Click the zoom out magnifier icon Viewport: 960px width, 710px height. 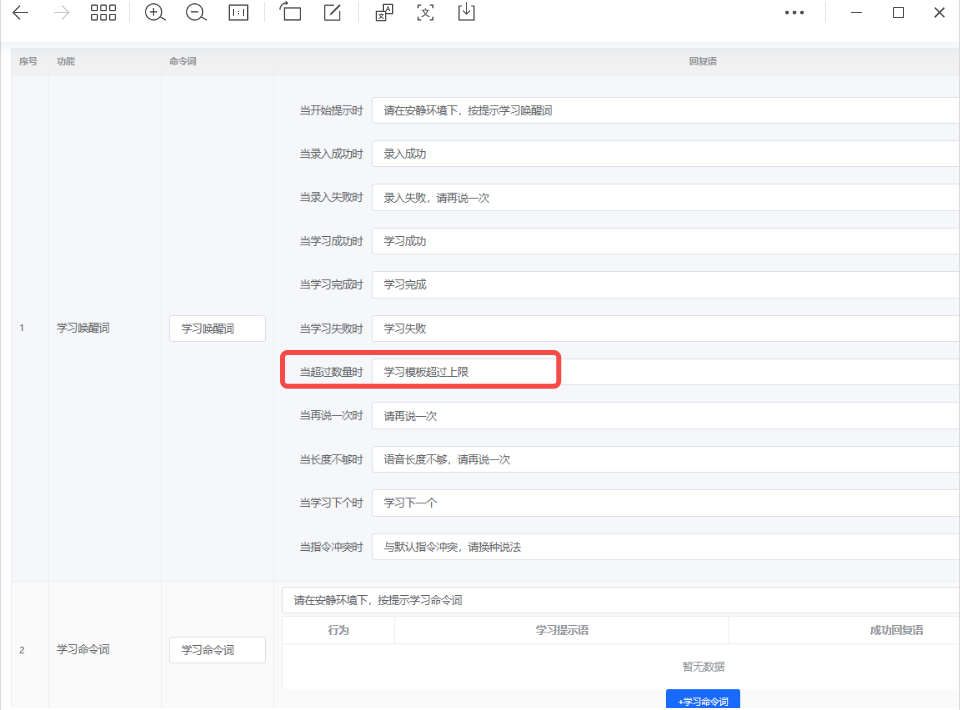tap(196, 13)
